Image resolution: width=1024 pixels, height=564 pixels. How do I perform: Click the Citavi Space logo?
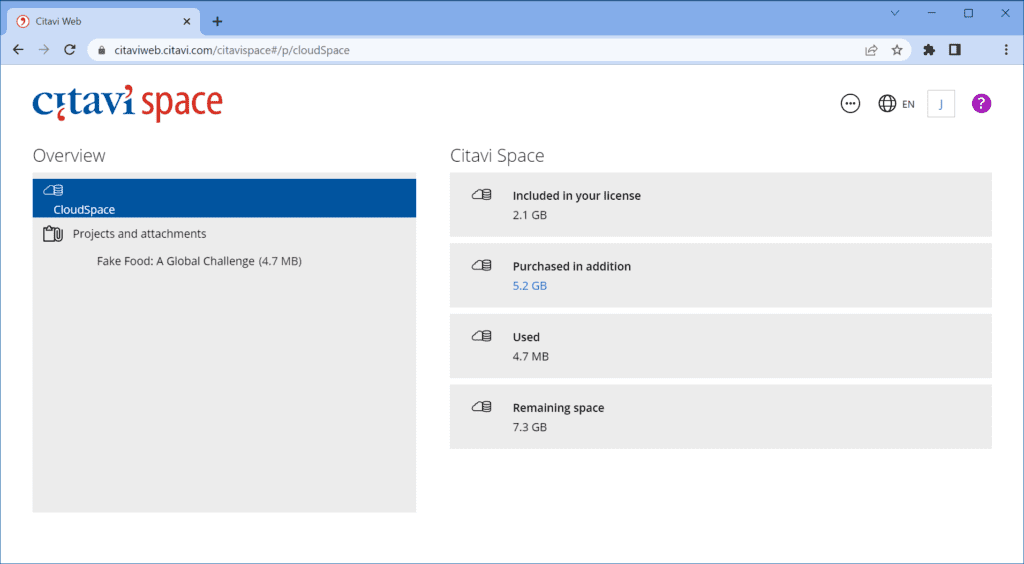point(127,104)
